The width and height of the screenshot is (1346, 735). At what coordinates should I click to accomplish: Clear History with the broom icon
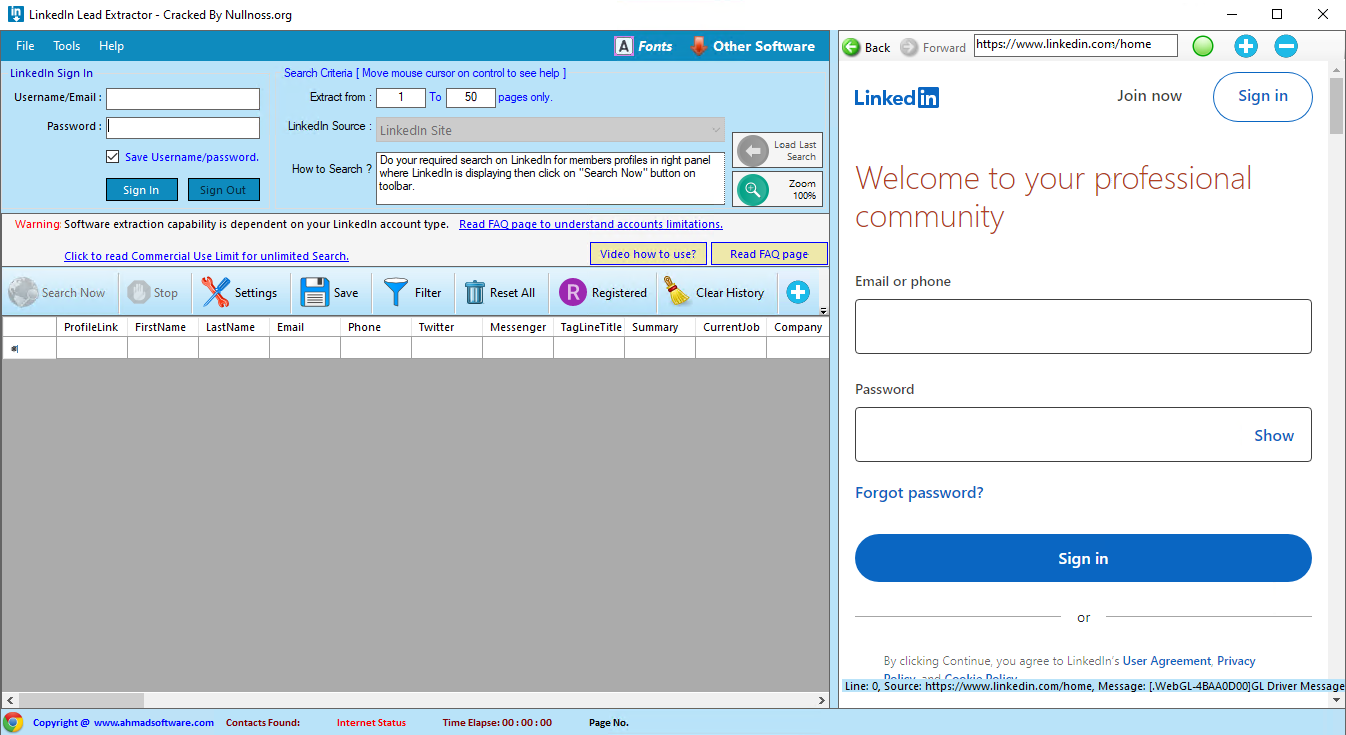(714, 293)
